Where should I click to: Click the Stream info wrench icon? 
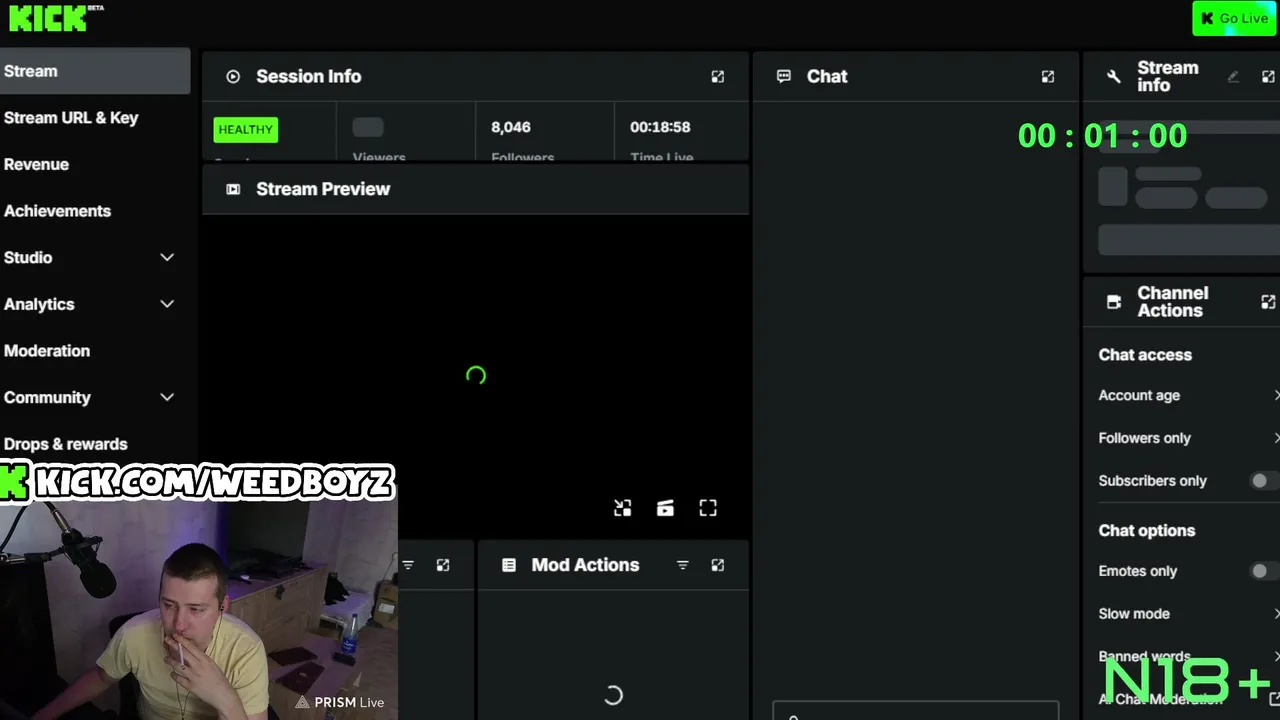click(1114, 77)
